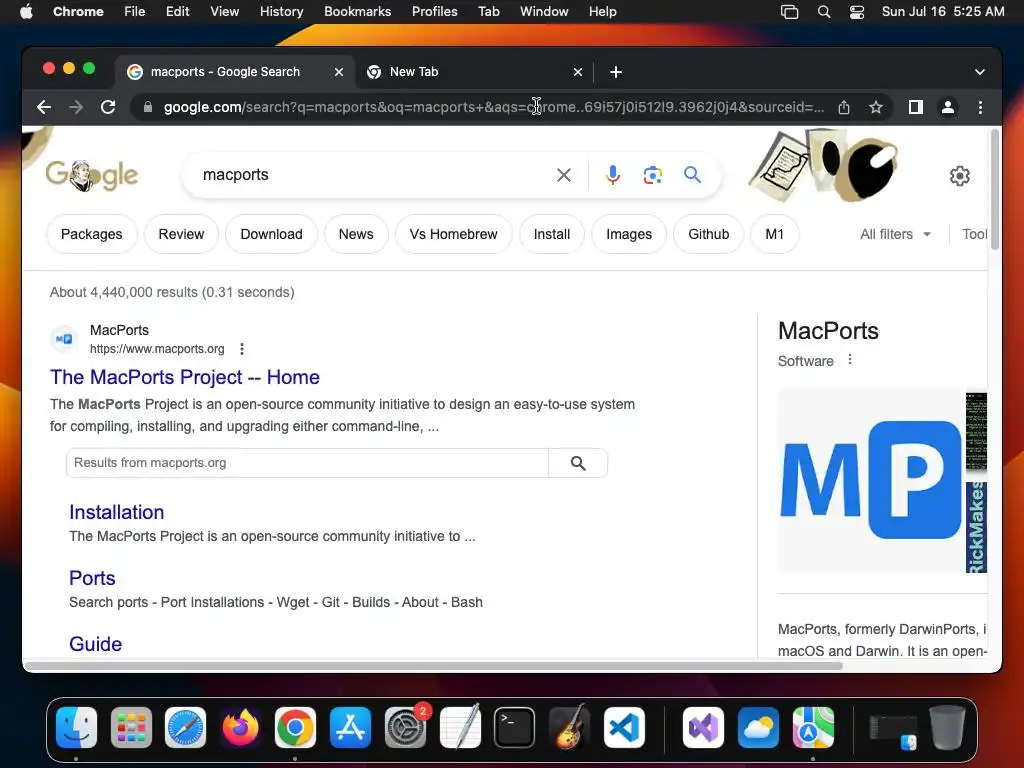This screenshot has width=1024, height=768.
Task: Open the Bookmarks menu
Action: point(357,12)
